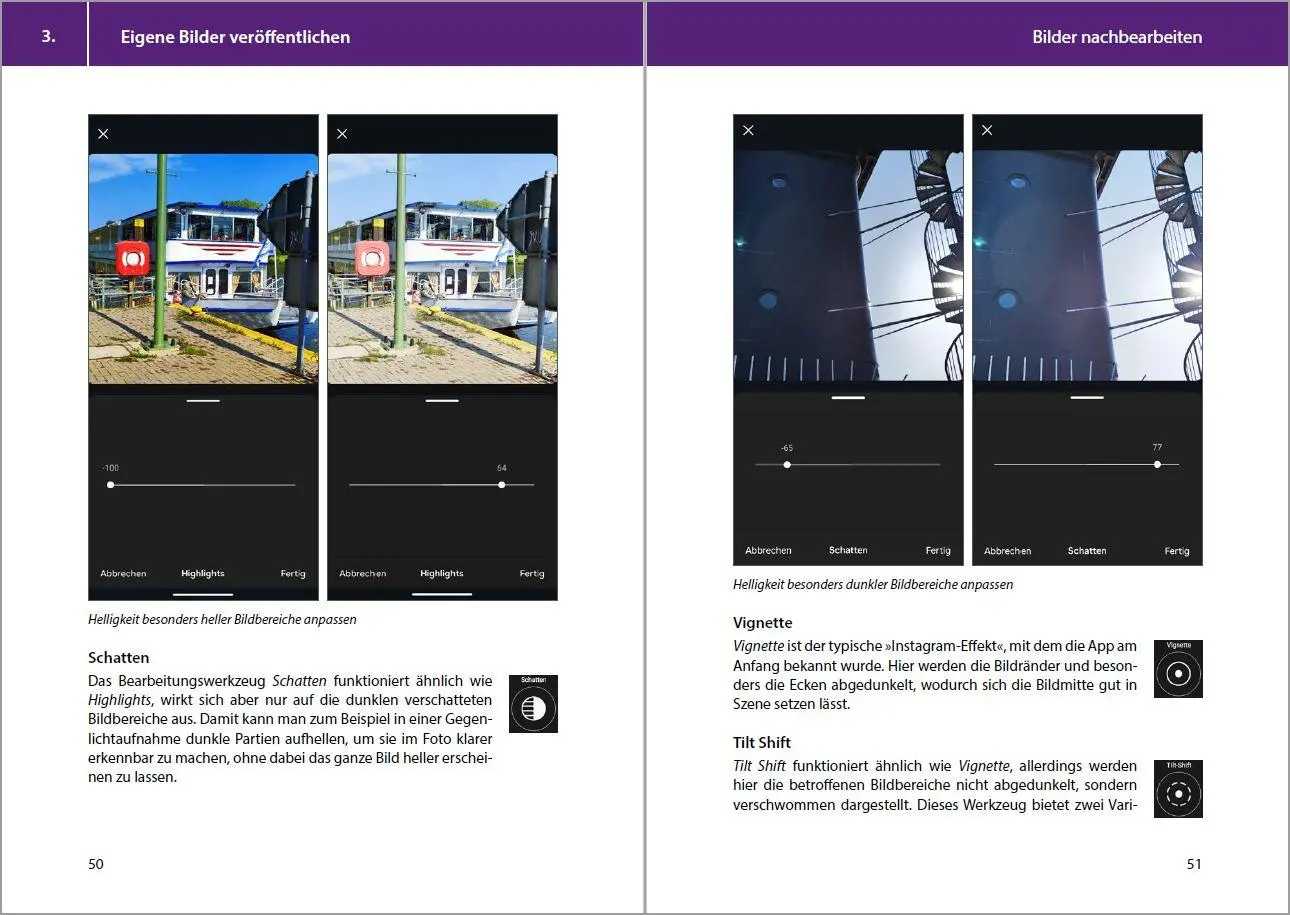Select the Vignette tool icon

click(1178, 669)
